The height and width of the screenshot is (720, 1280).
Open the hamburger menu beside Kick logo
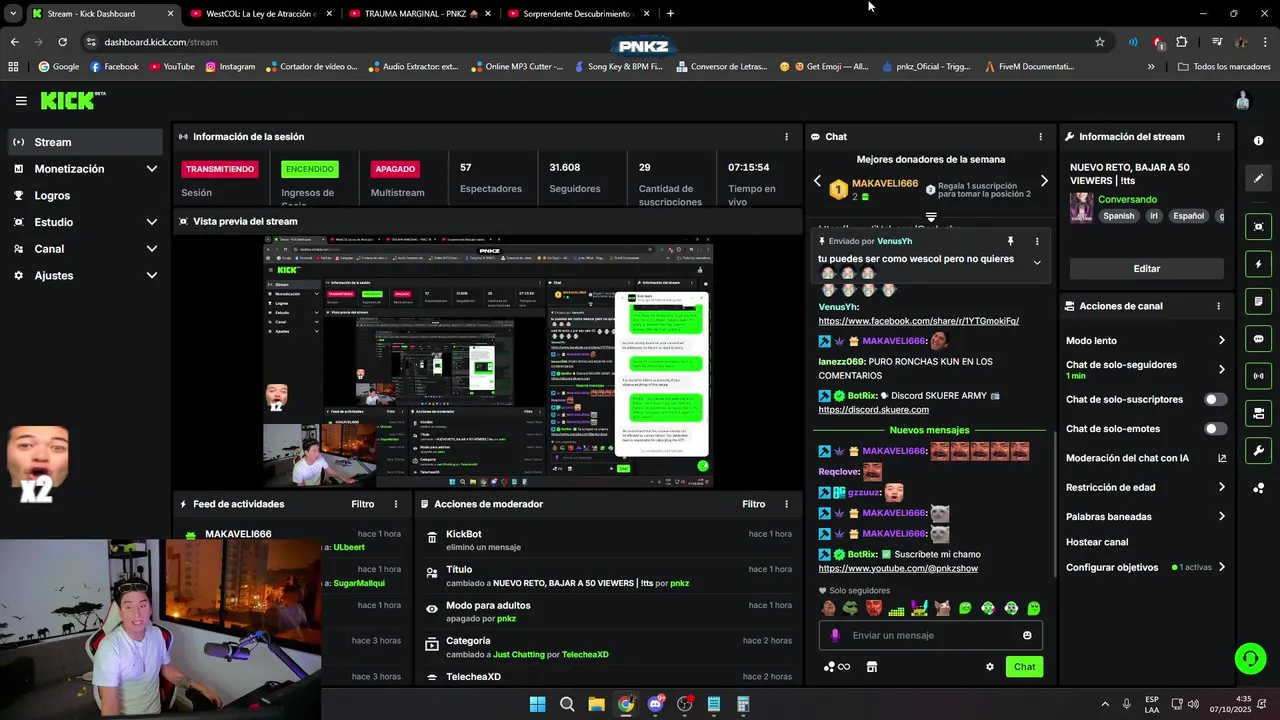tap(21, 101)
